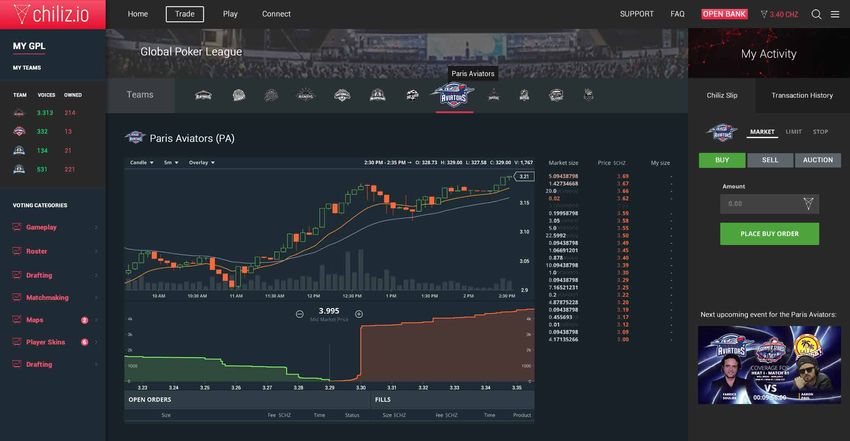Click order book row with size 4.17135266
The width and height of the screenshot is (850, 441).
click(609, 339)
